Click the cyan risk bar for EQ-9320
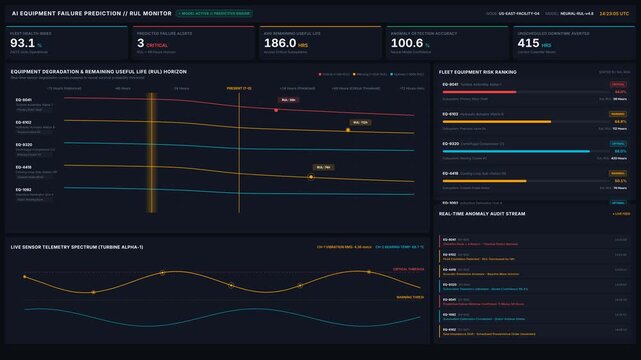 point(516,151)
